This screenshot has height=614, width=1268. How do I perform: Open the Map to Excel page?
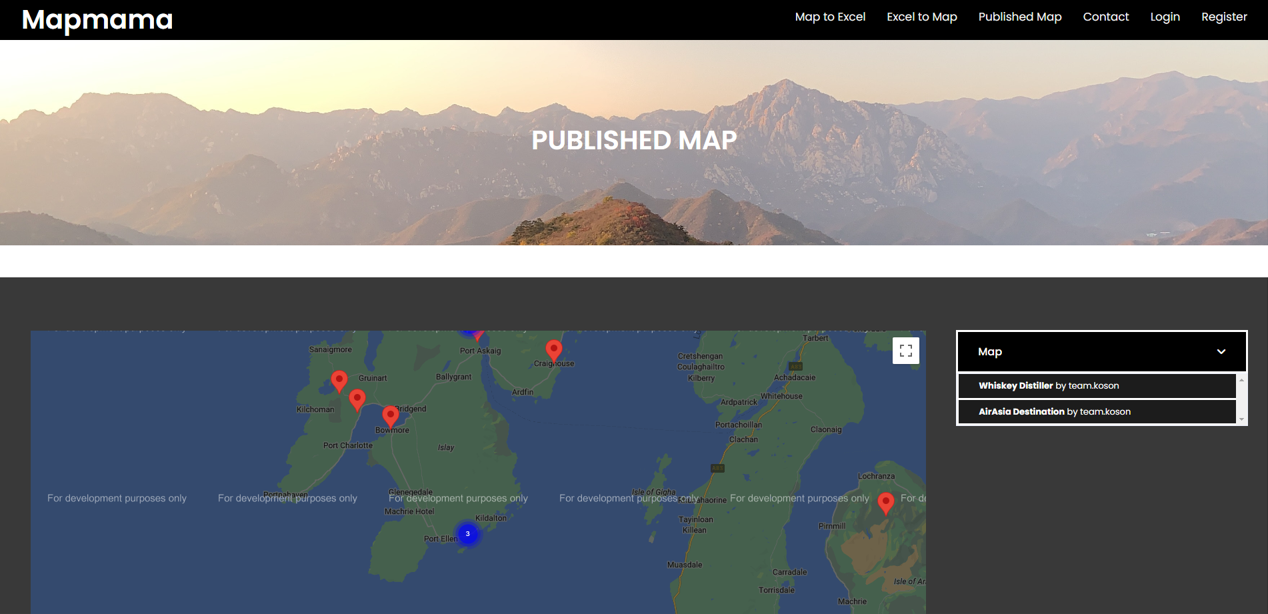[830, 17]
